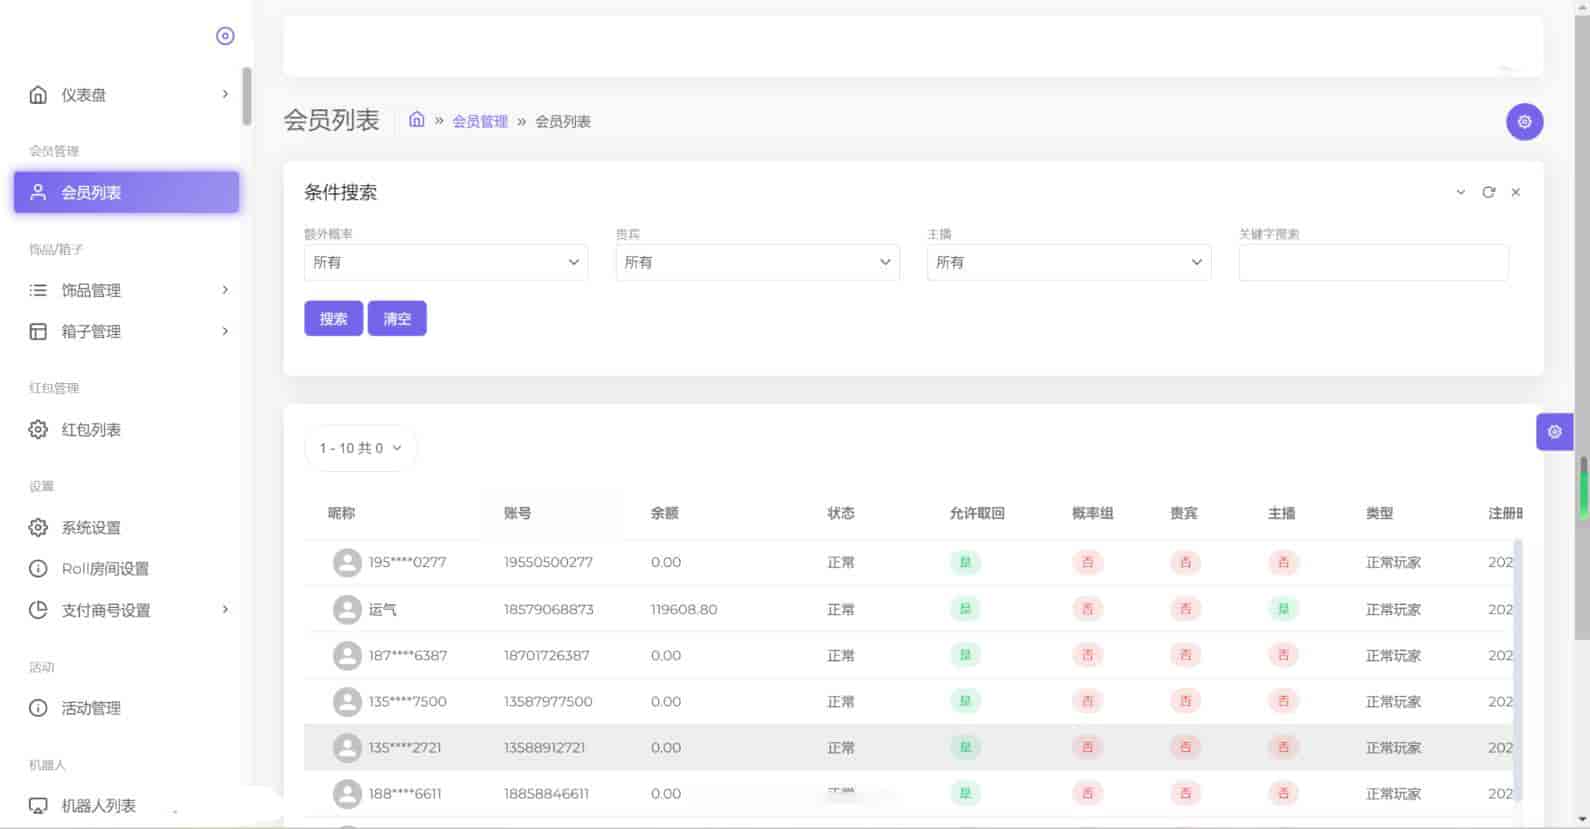Click the 关键字搜索 input field
1590x829 pixels.
coord(1373,262)
